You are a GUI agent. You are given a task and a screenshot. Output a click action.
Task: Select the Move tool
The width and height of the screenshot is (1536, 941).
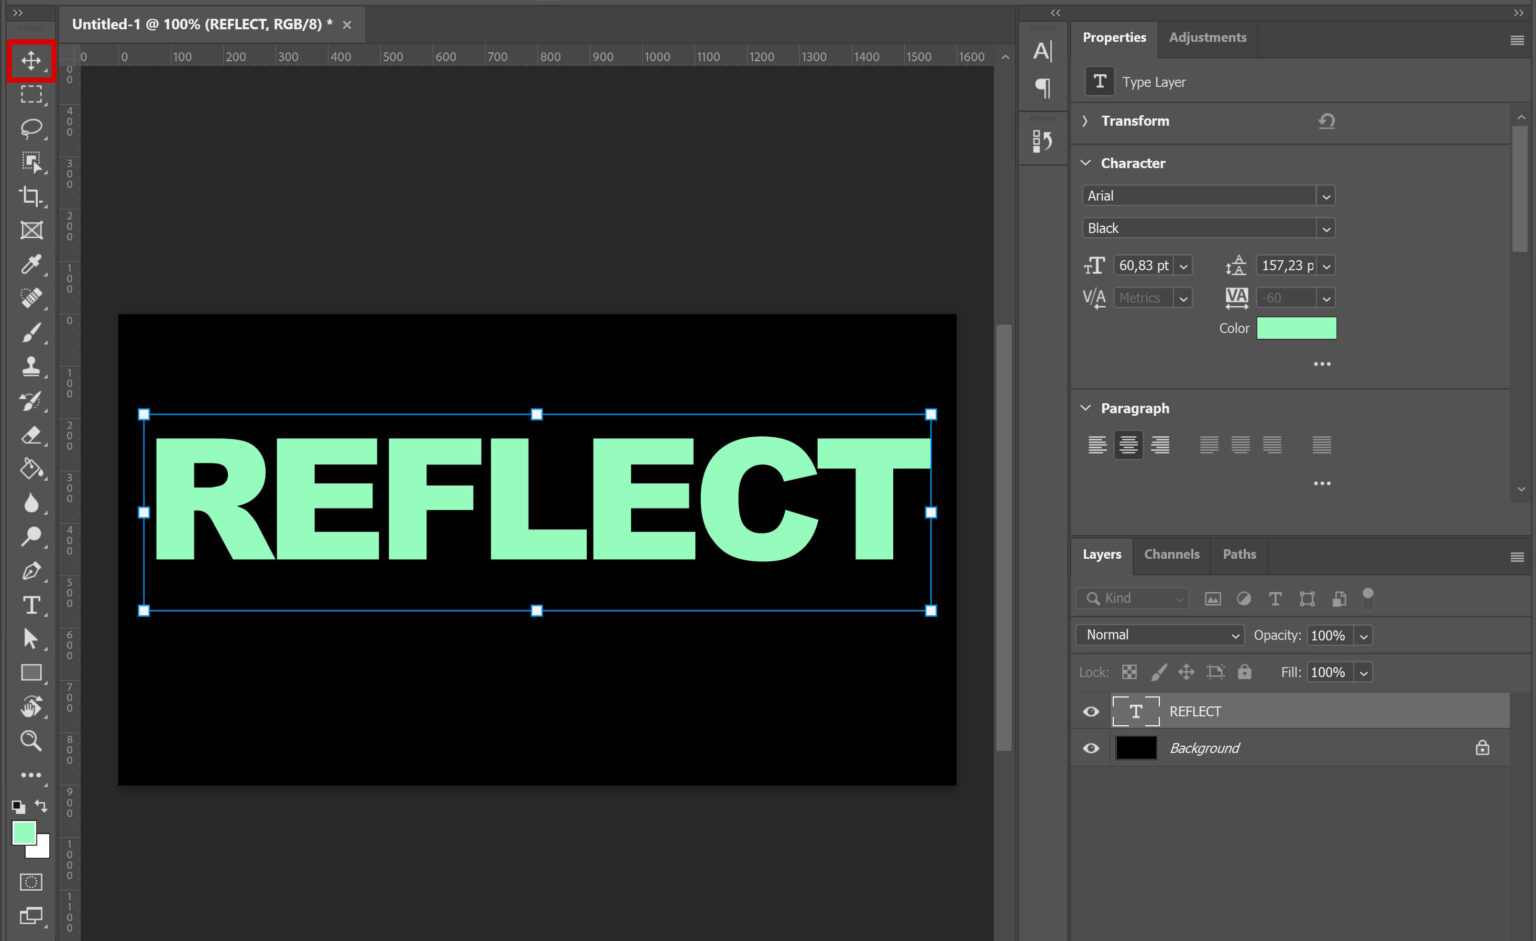pyautogui.click(x=31, y=61)
